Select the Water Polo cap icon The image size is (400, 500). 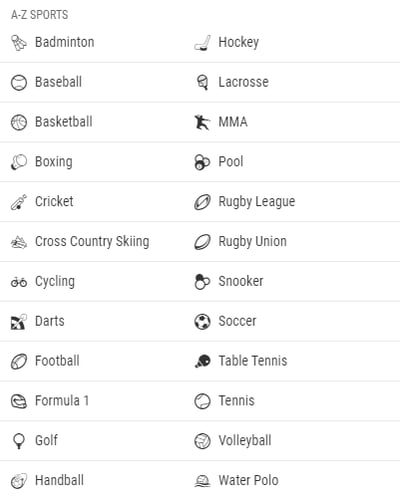tap(202, 481)
